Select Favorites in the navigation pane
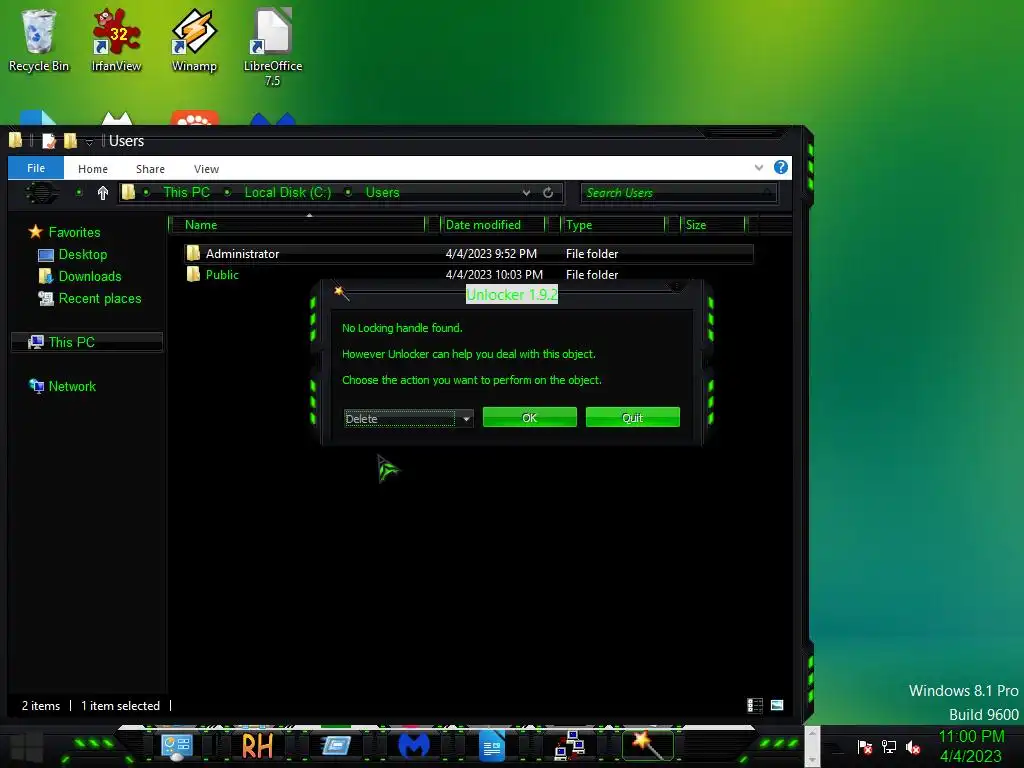This screenshot has width=1024, height=768. [x=64, y=232]
